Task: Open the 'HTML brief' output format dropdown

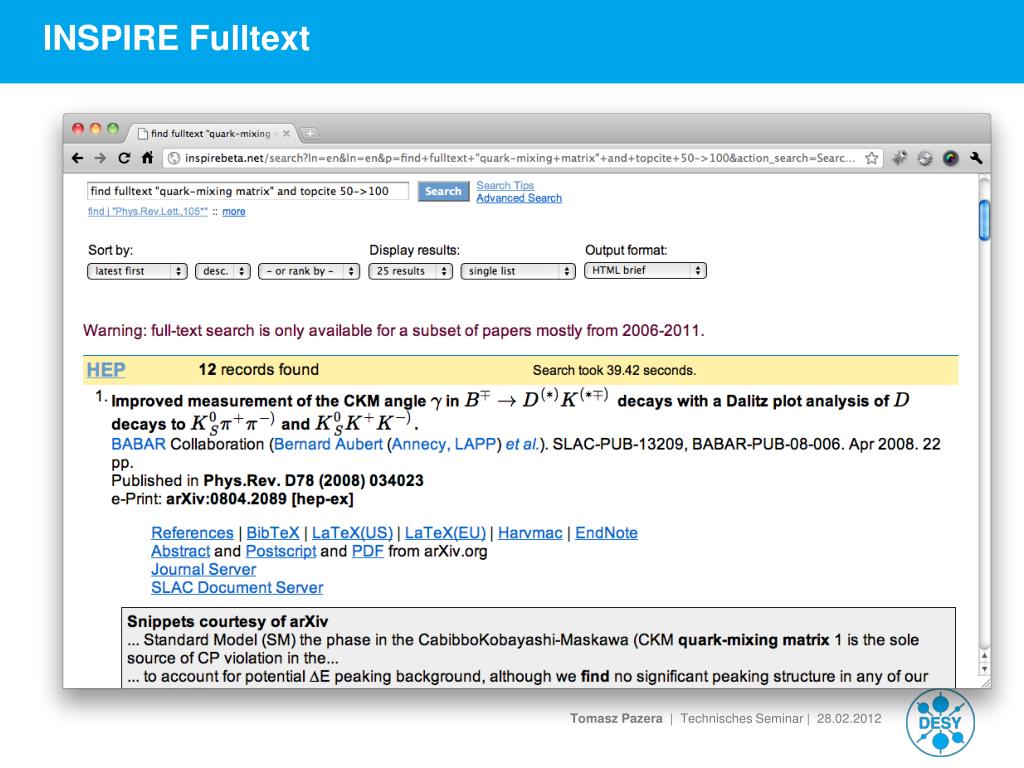Action: pyautogui.click(x=645, y=270)
